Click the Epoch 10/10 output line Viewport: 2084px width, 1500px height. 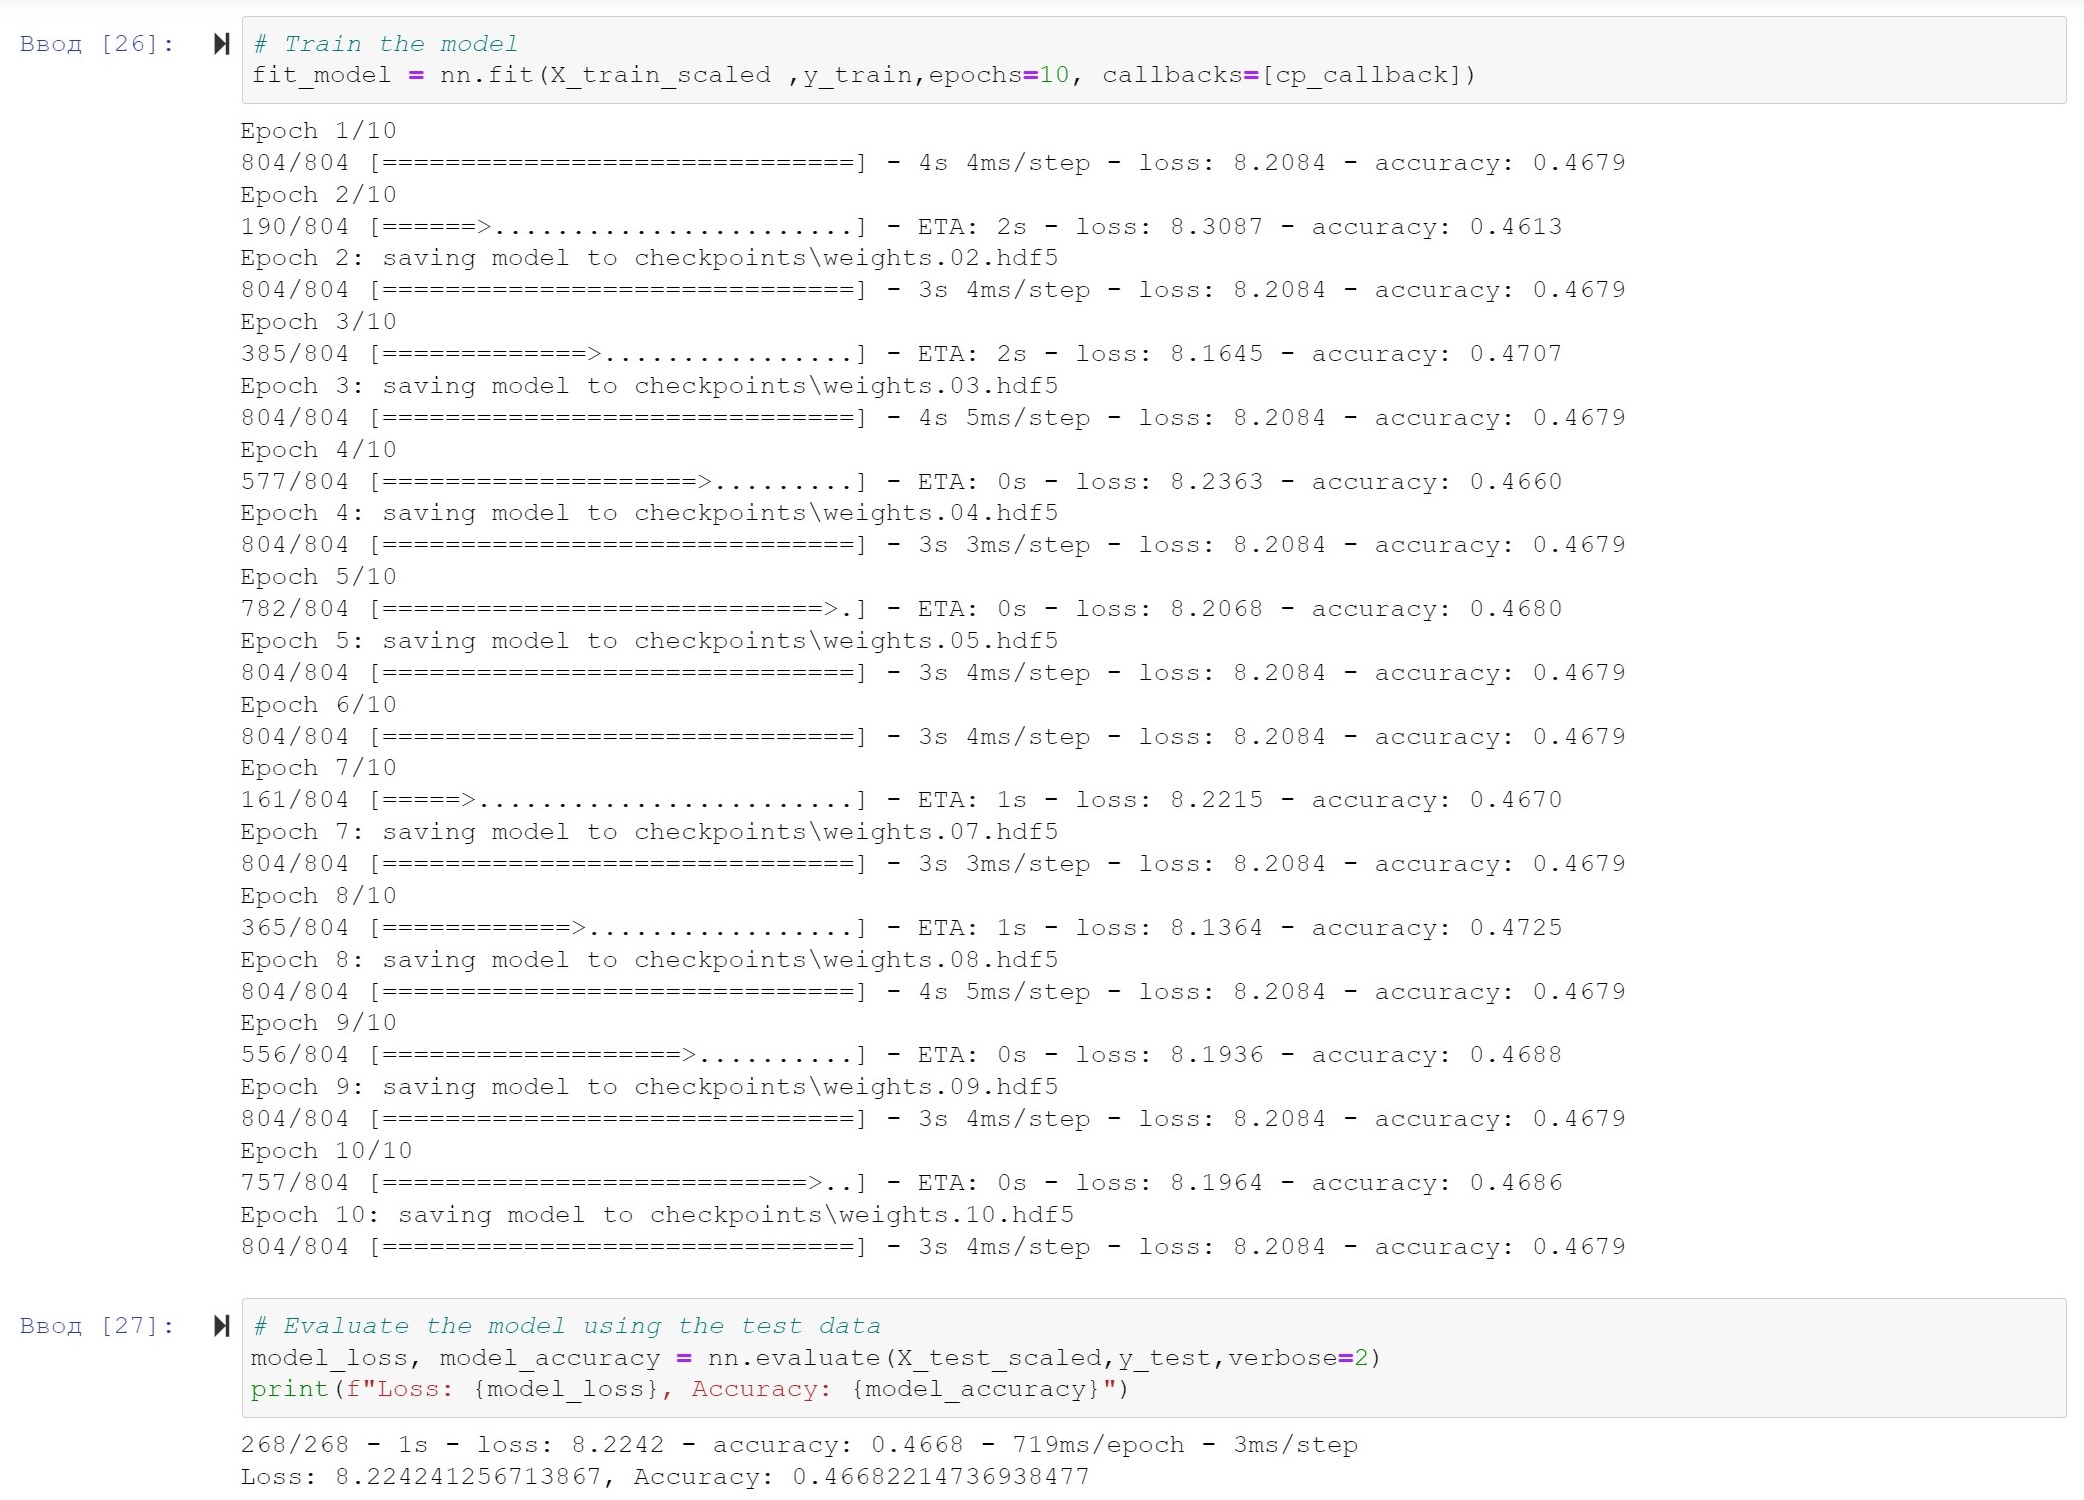(325, 1150)
